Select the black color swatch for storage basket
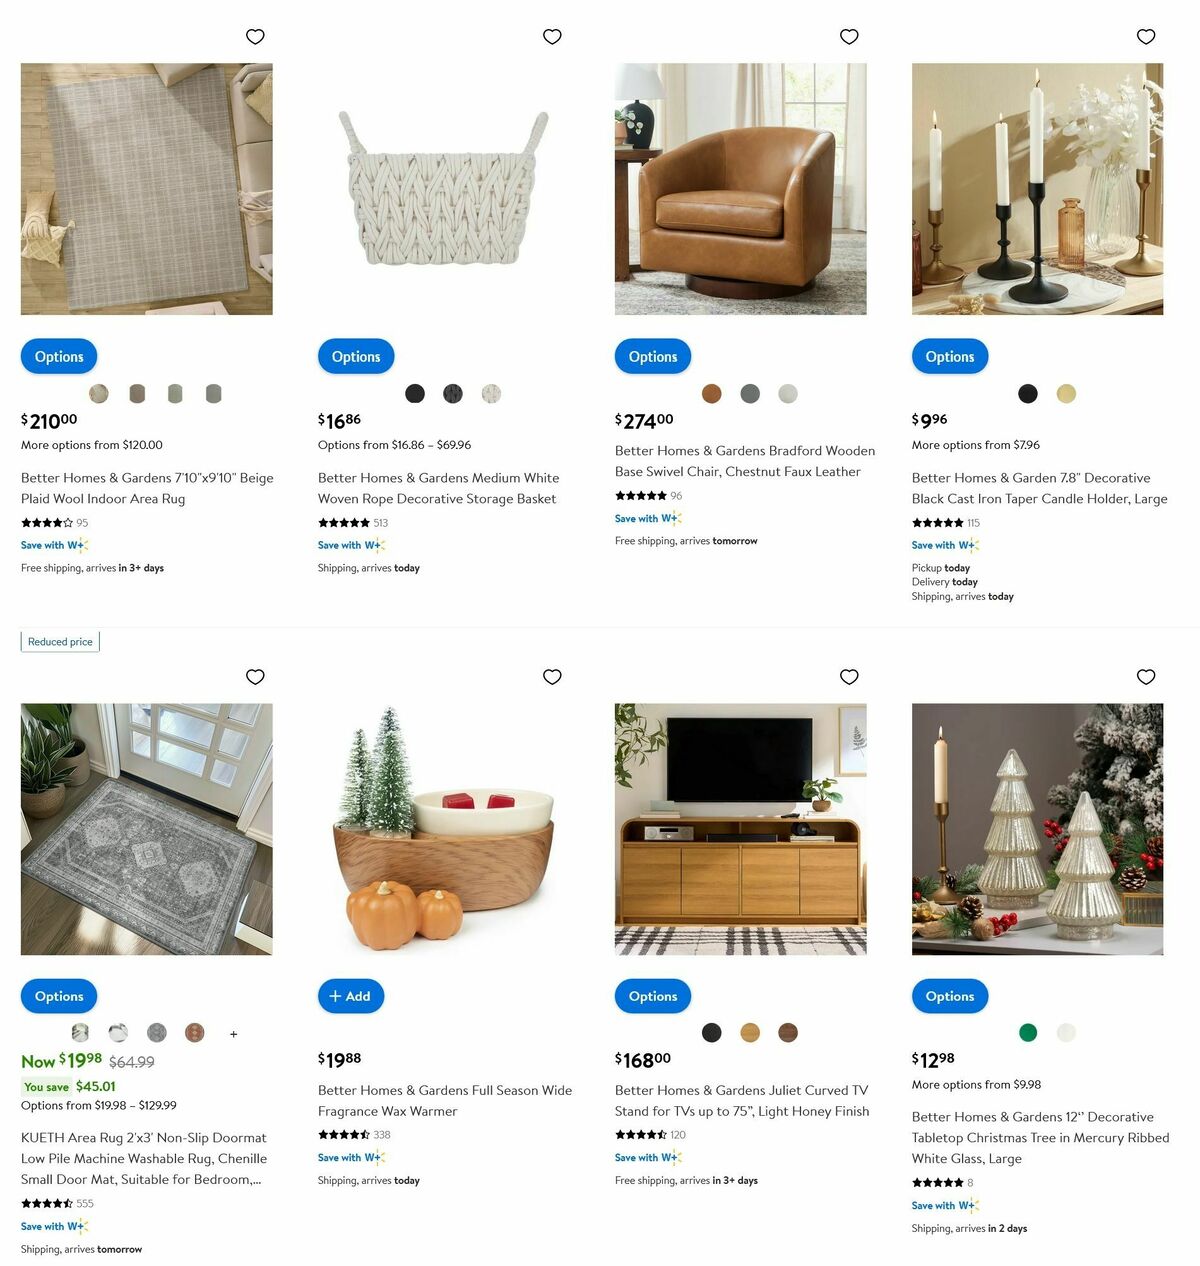Image resolution: width=1200 pixels, height=1266 pixels. [x=415, y=394]
